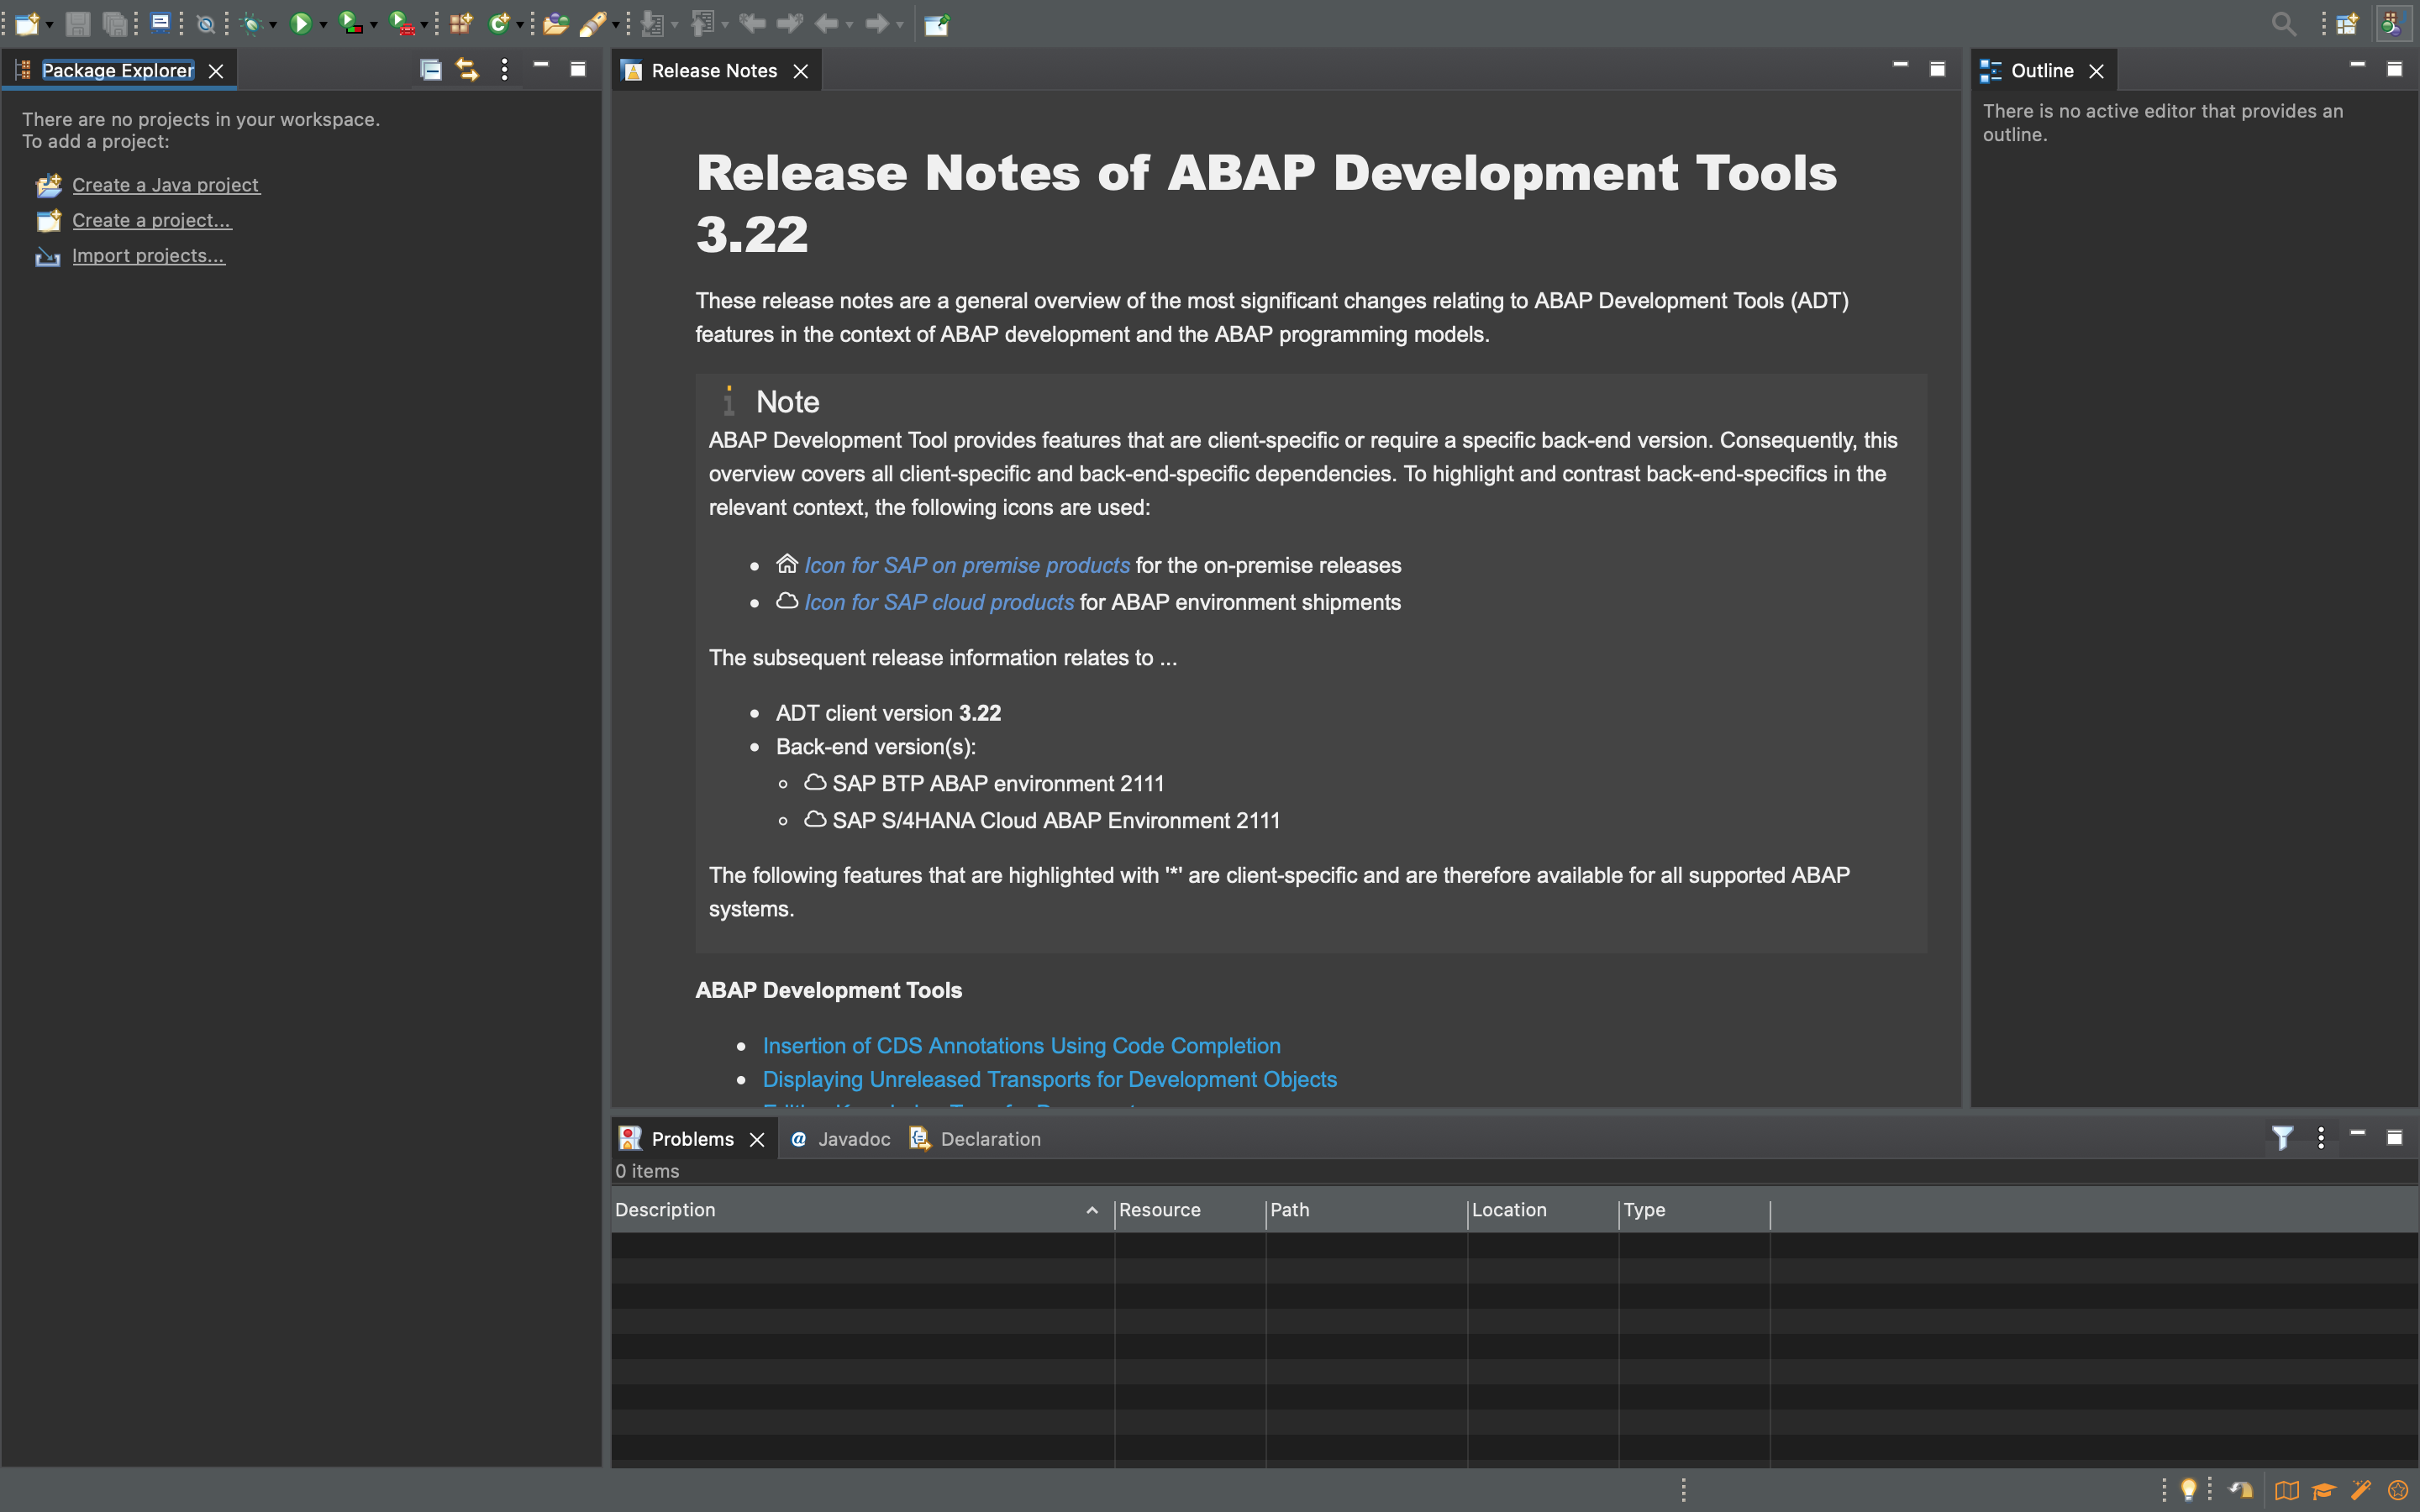The image size is (2420, 1512).
Task: Select the Java perspective button
Action: pyautogui.click(x=2393, y=24)
